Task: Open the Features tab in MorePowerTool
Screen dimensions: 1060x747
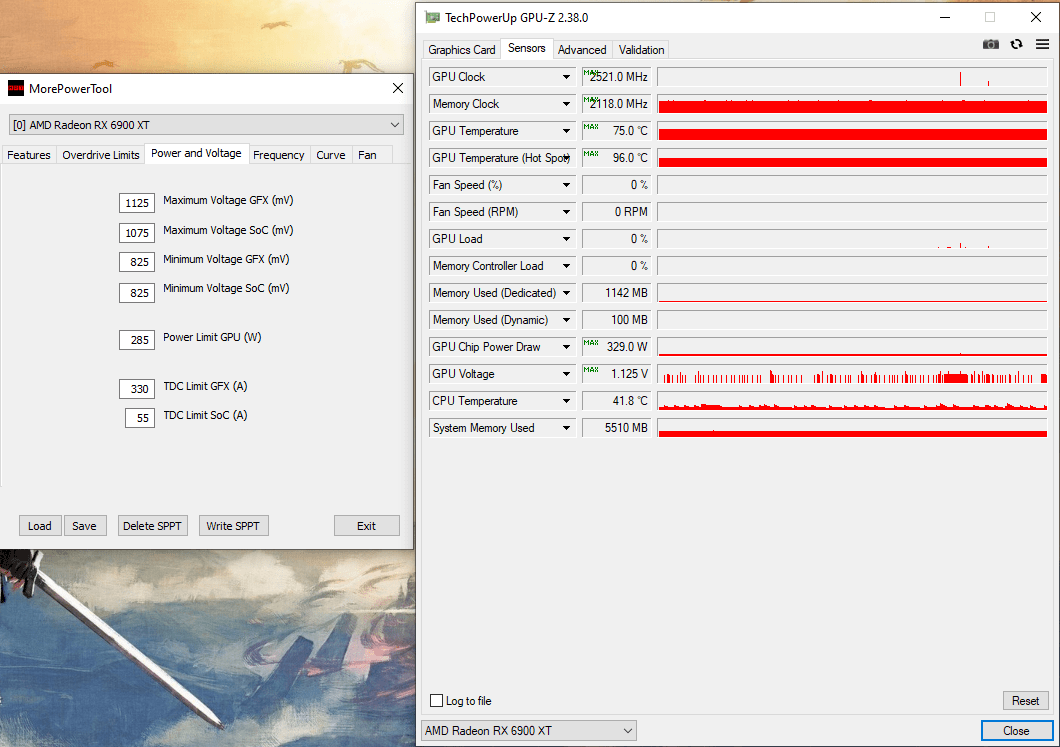Action: 28,155
